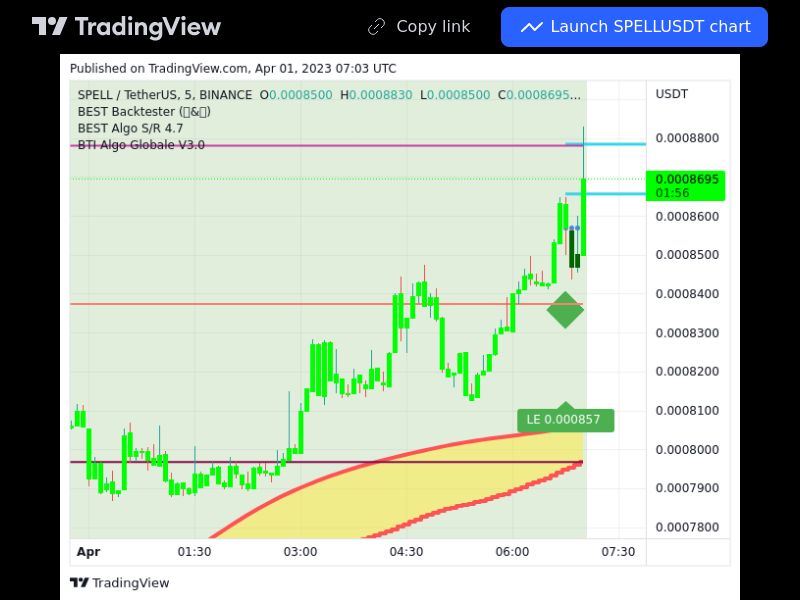Click the Apr label on time axis
Screen dimensions: 800x600
(88, 552)
